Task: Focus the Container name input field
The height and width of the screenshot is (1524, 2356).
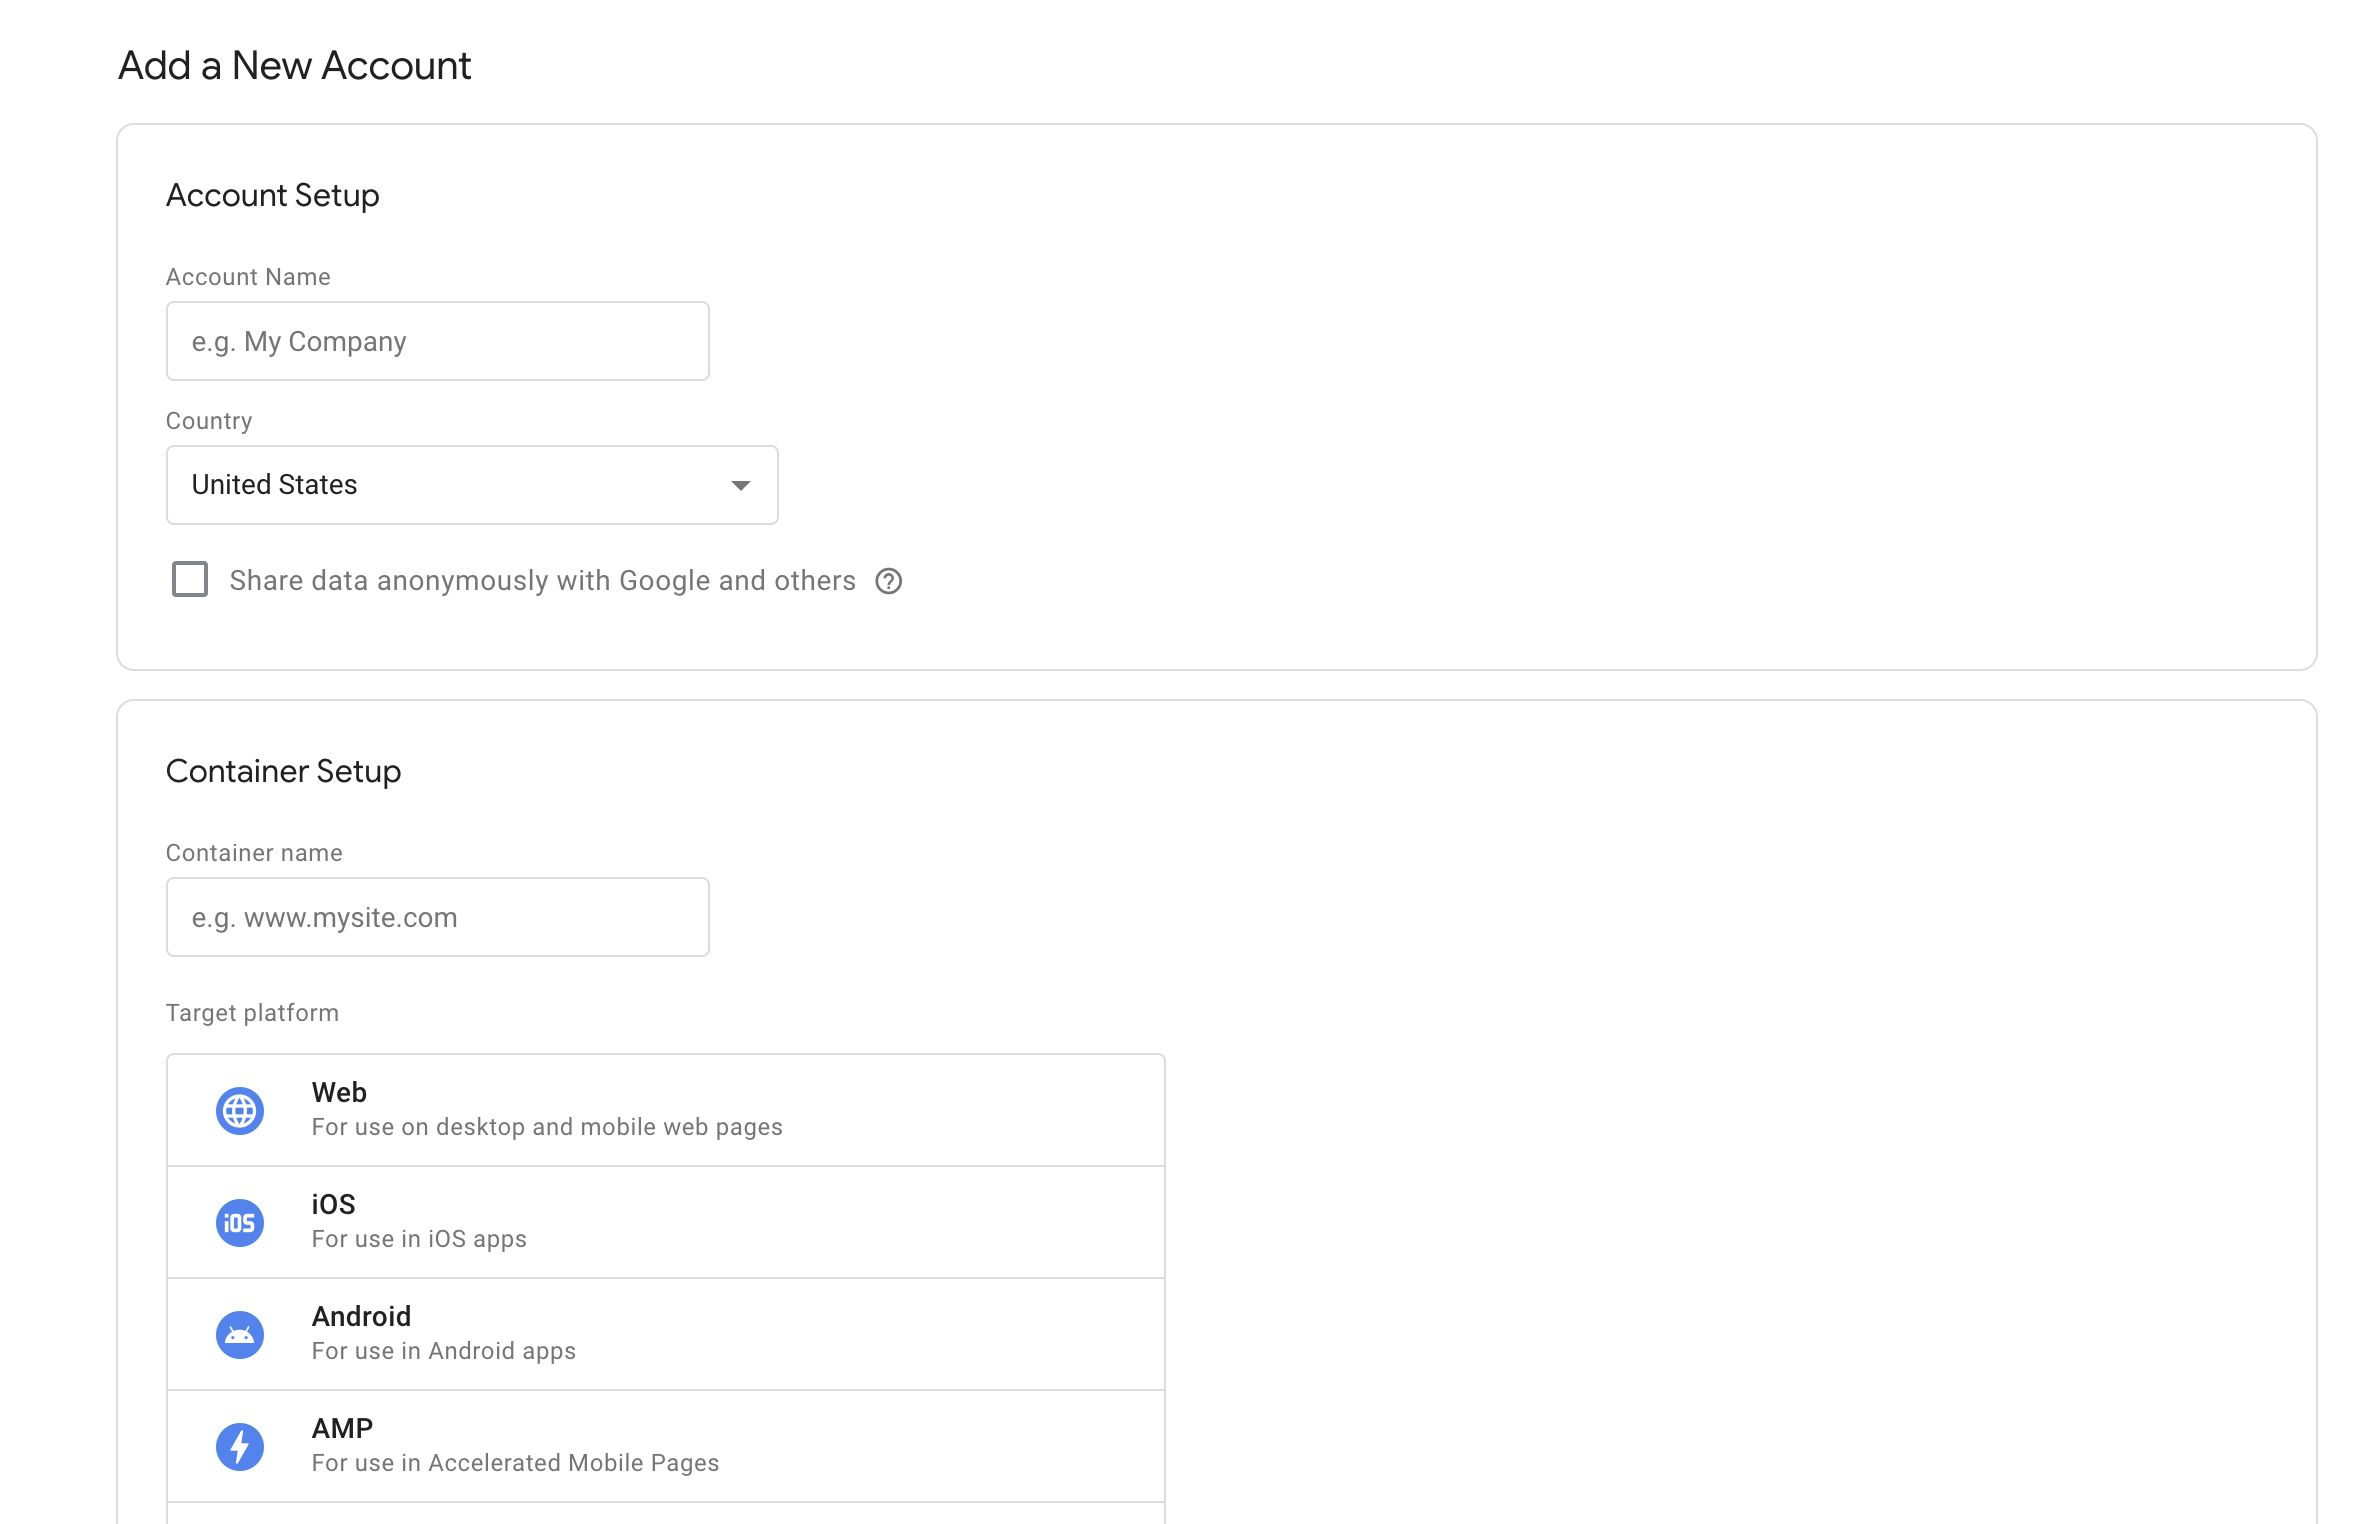Action: coord(438,917)
